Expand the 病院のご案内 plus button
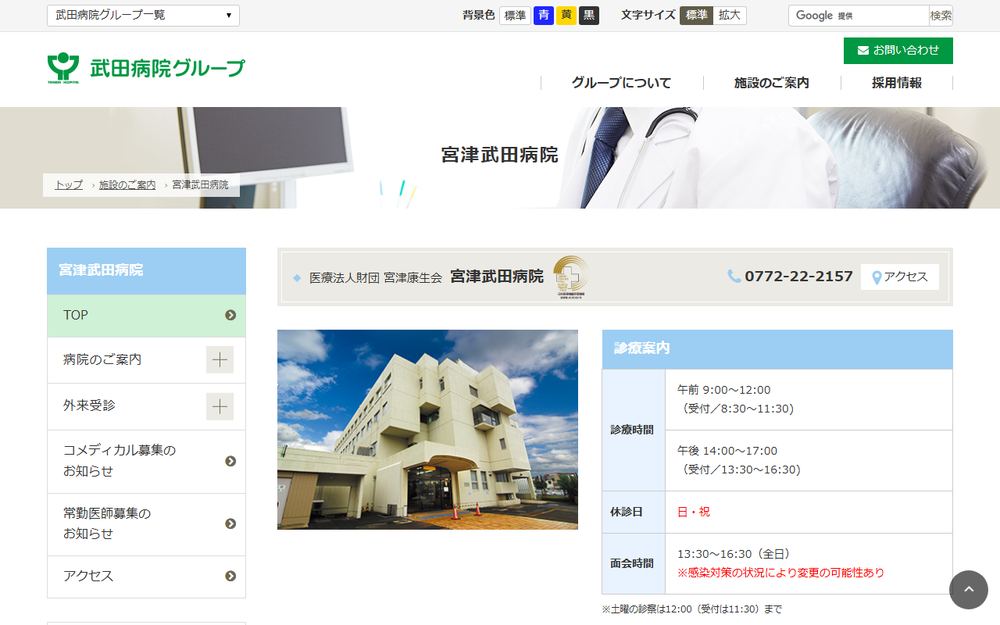1000x625 pixels. pyautogui.click(x=219, y=360)
